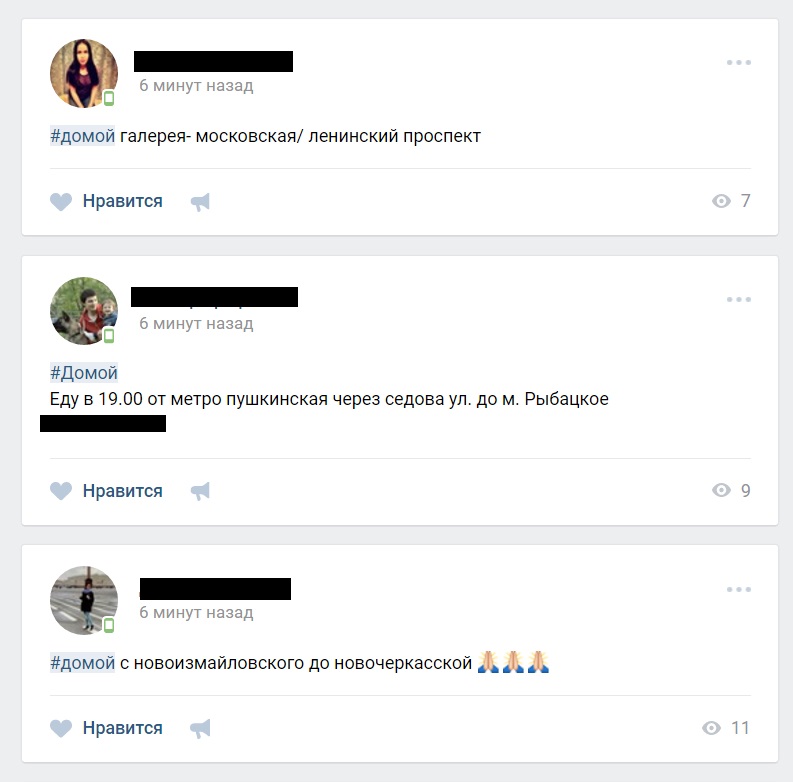The width and height of the screenshot is (793, 782).
Task: Open the more-options dots on second post
Action: point(738,299)
